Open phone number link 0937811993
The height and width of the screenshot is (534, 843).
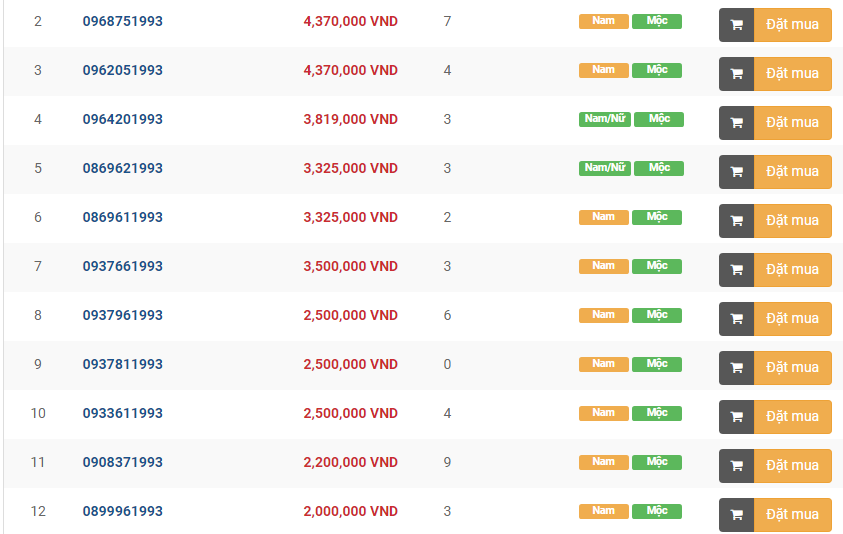(x=122, y=364)
